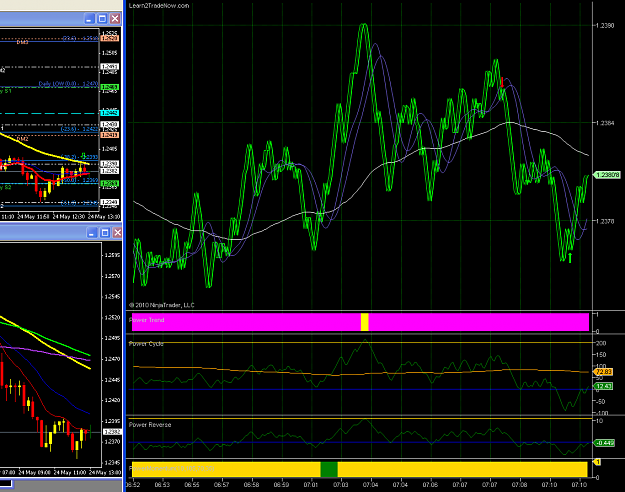Click the yellow PowerMomentum value flag

[597, 462]
